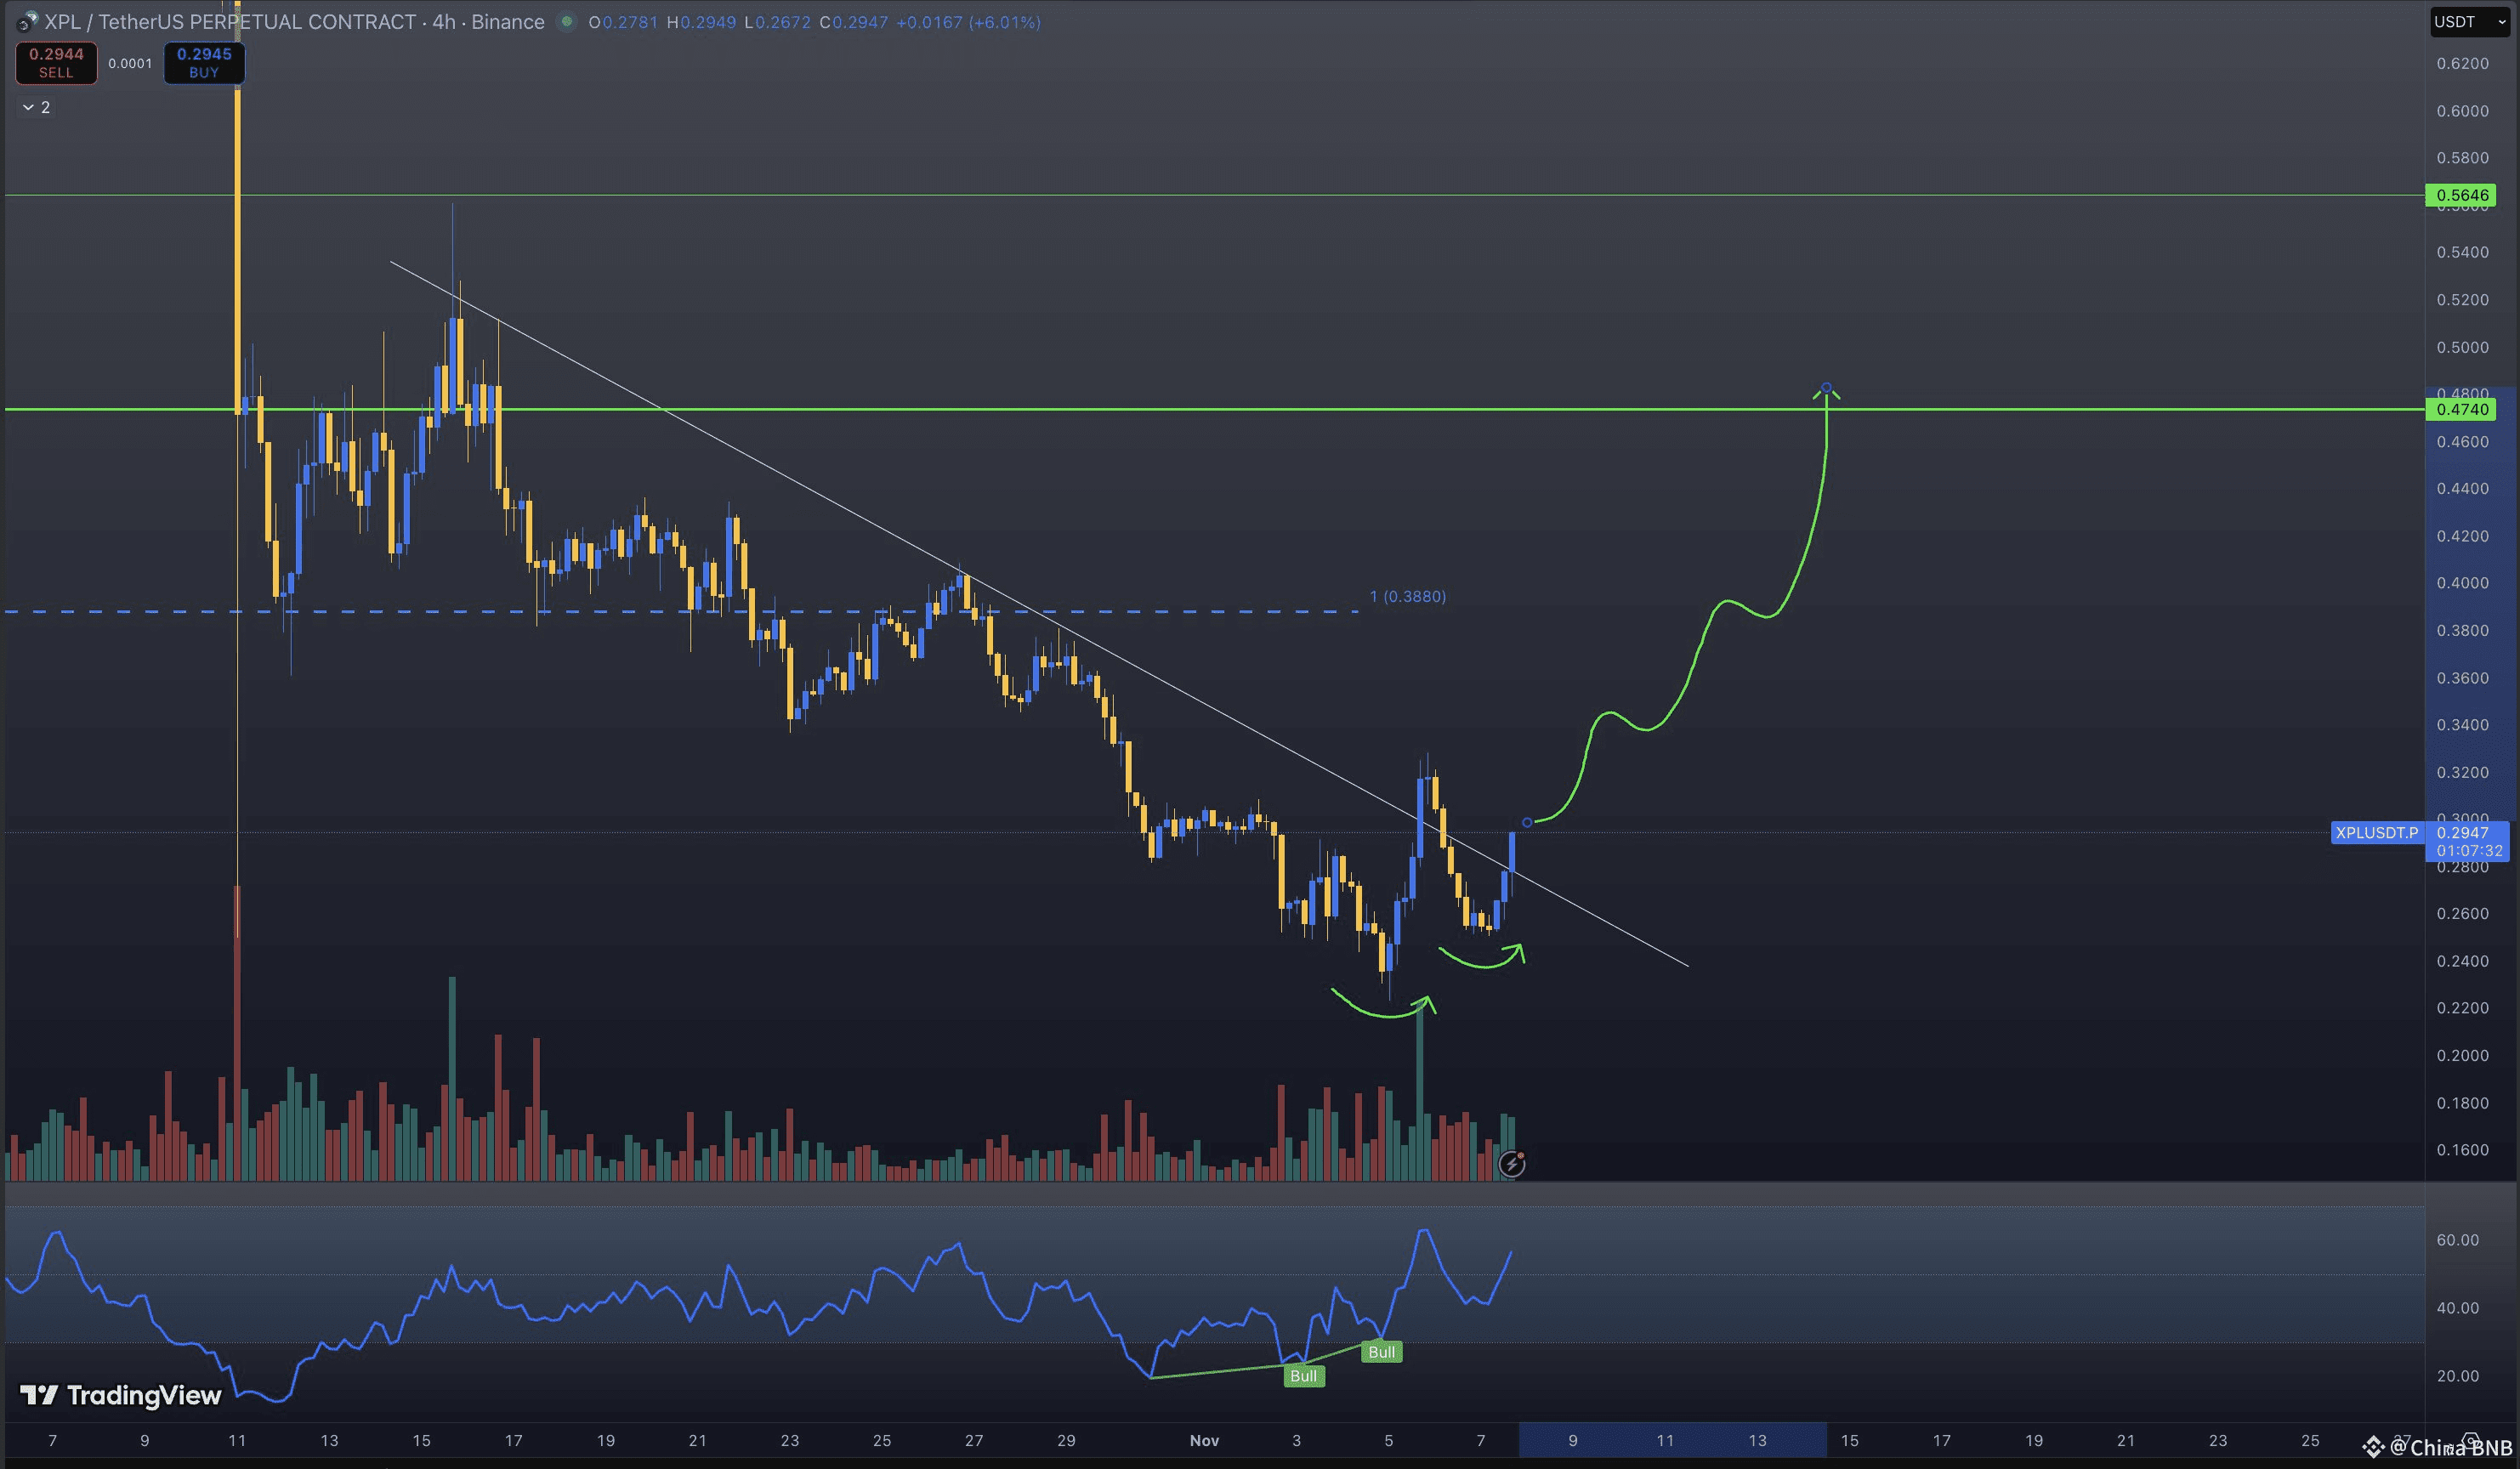Screen dimensions: 2520x1469
Task: Click the 1 (0.3880) dashed line label
Action: [x=1407, y=596]
